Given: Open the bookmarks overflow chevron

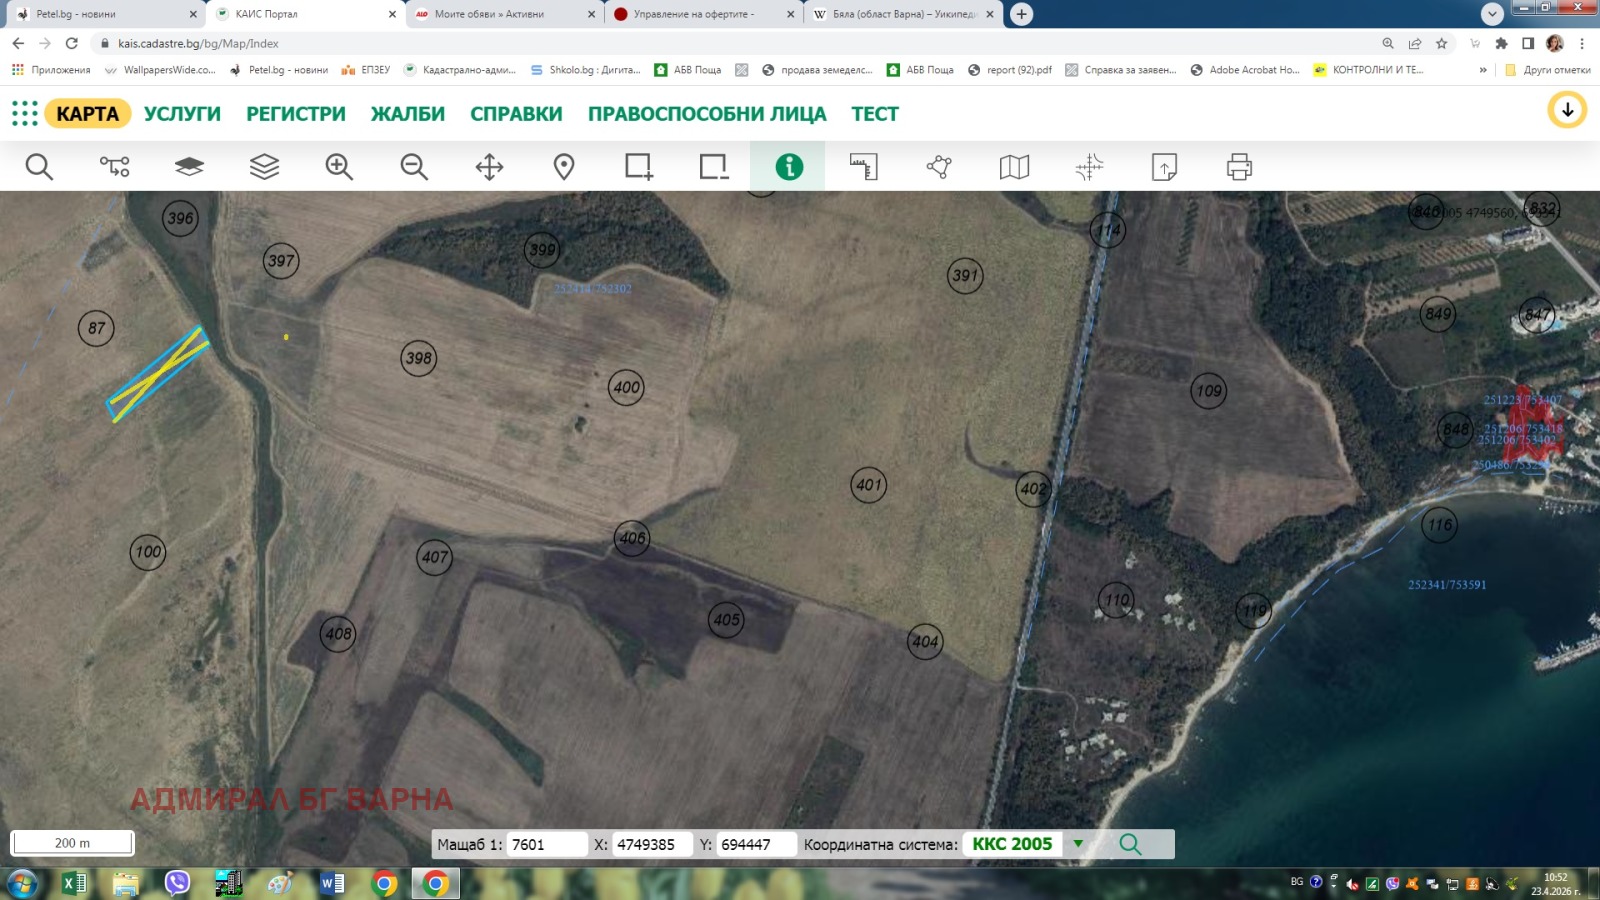Looking at the screenshot, I should (1483, 70).
